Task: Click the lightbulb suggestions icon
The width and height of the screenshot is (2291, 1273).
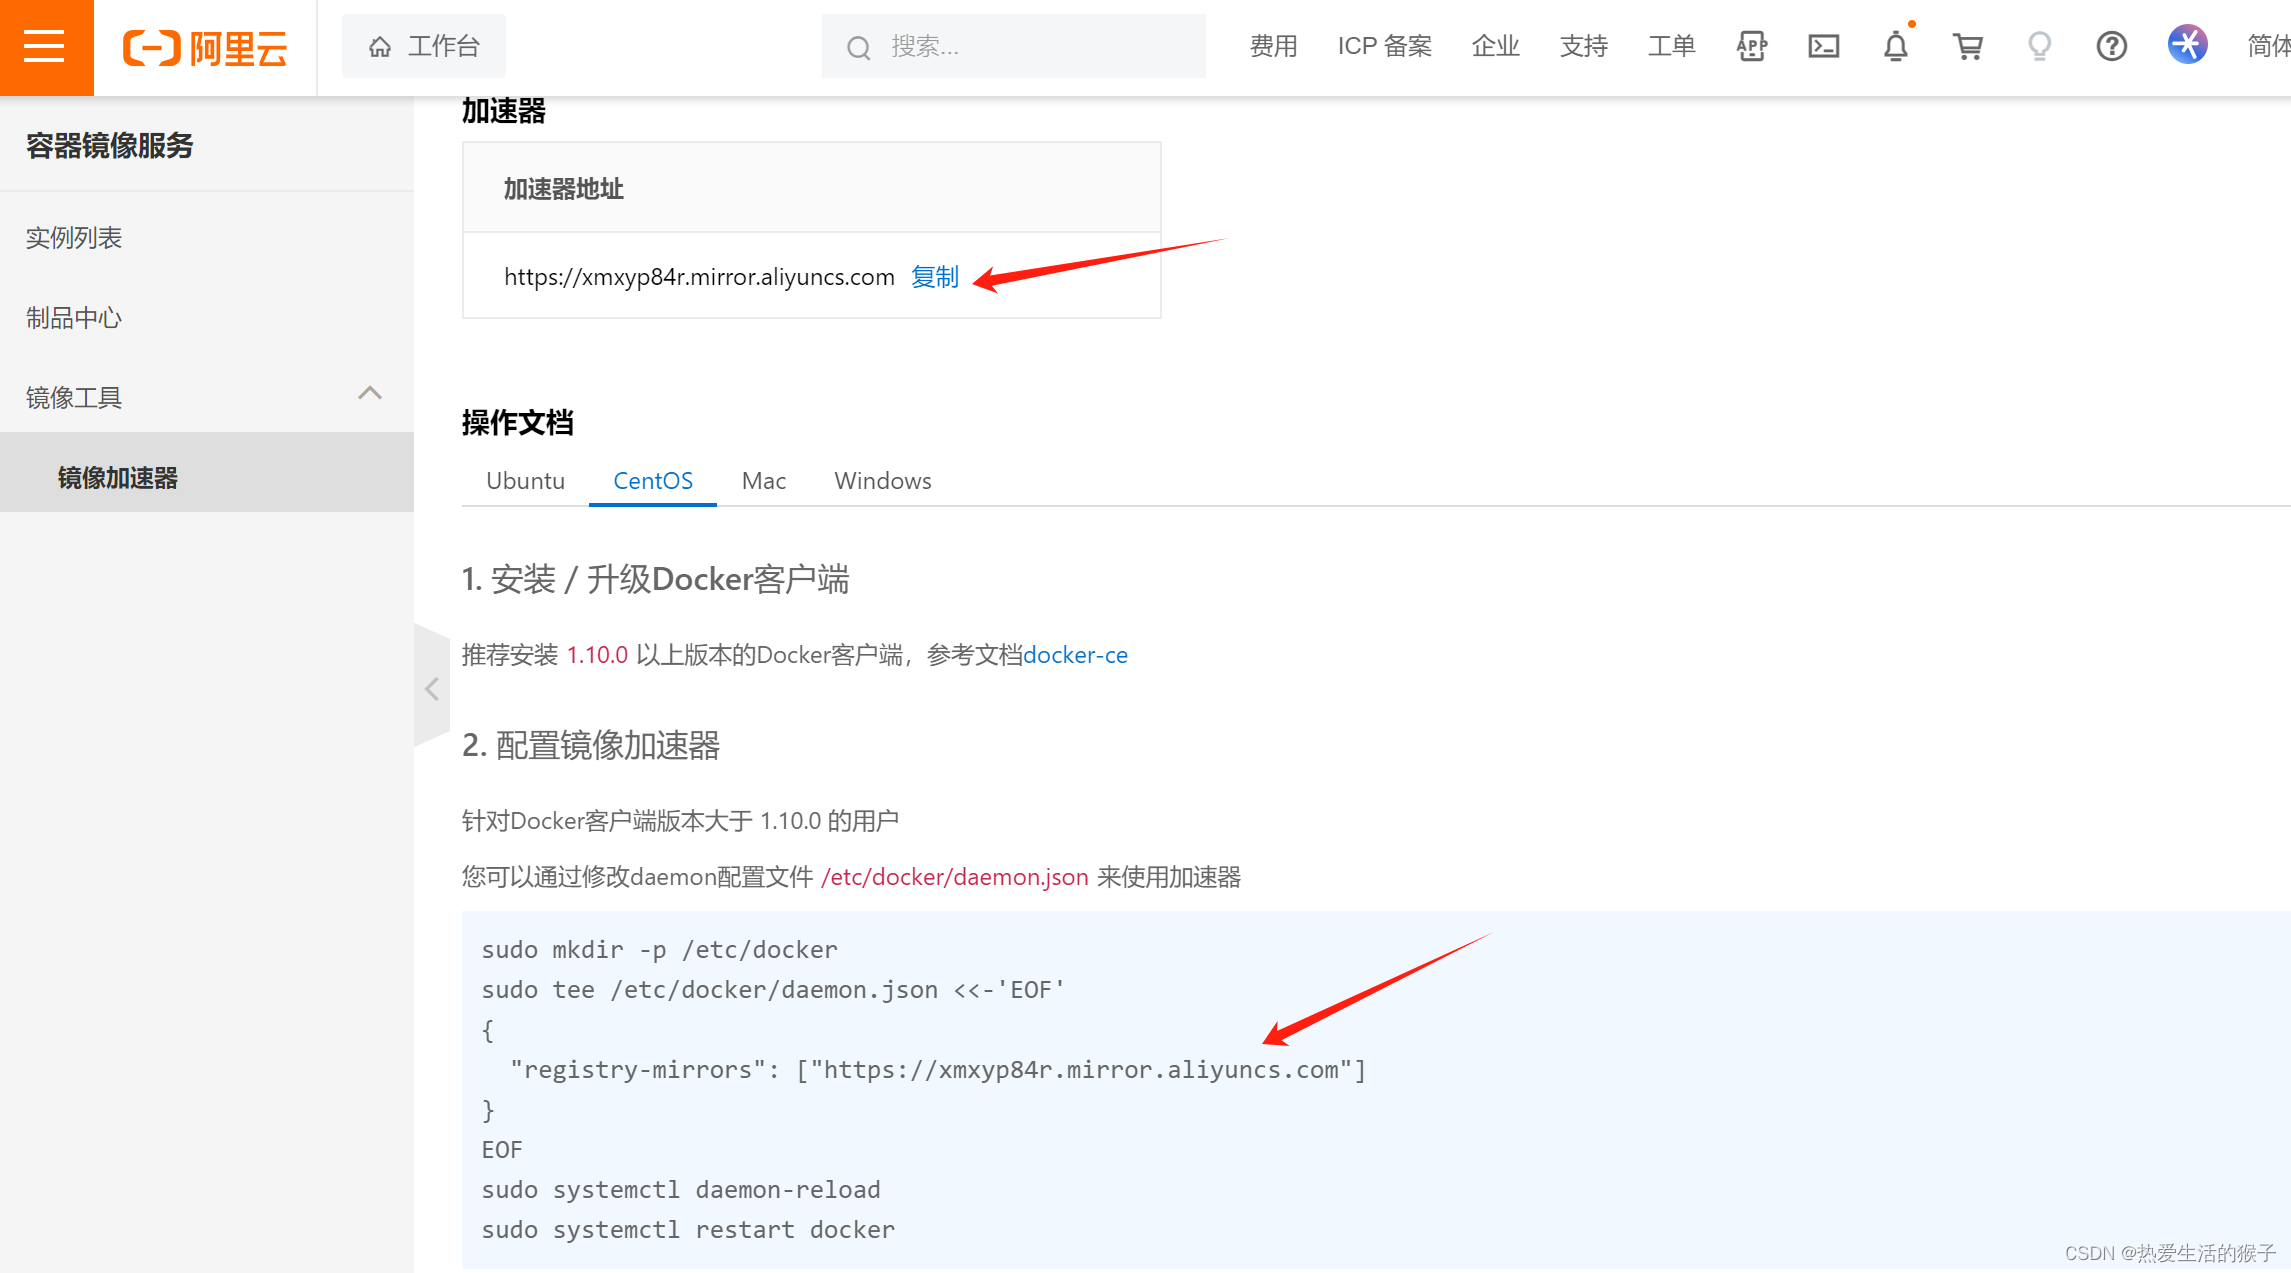Action: click(x=2039, y=46)
